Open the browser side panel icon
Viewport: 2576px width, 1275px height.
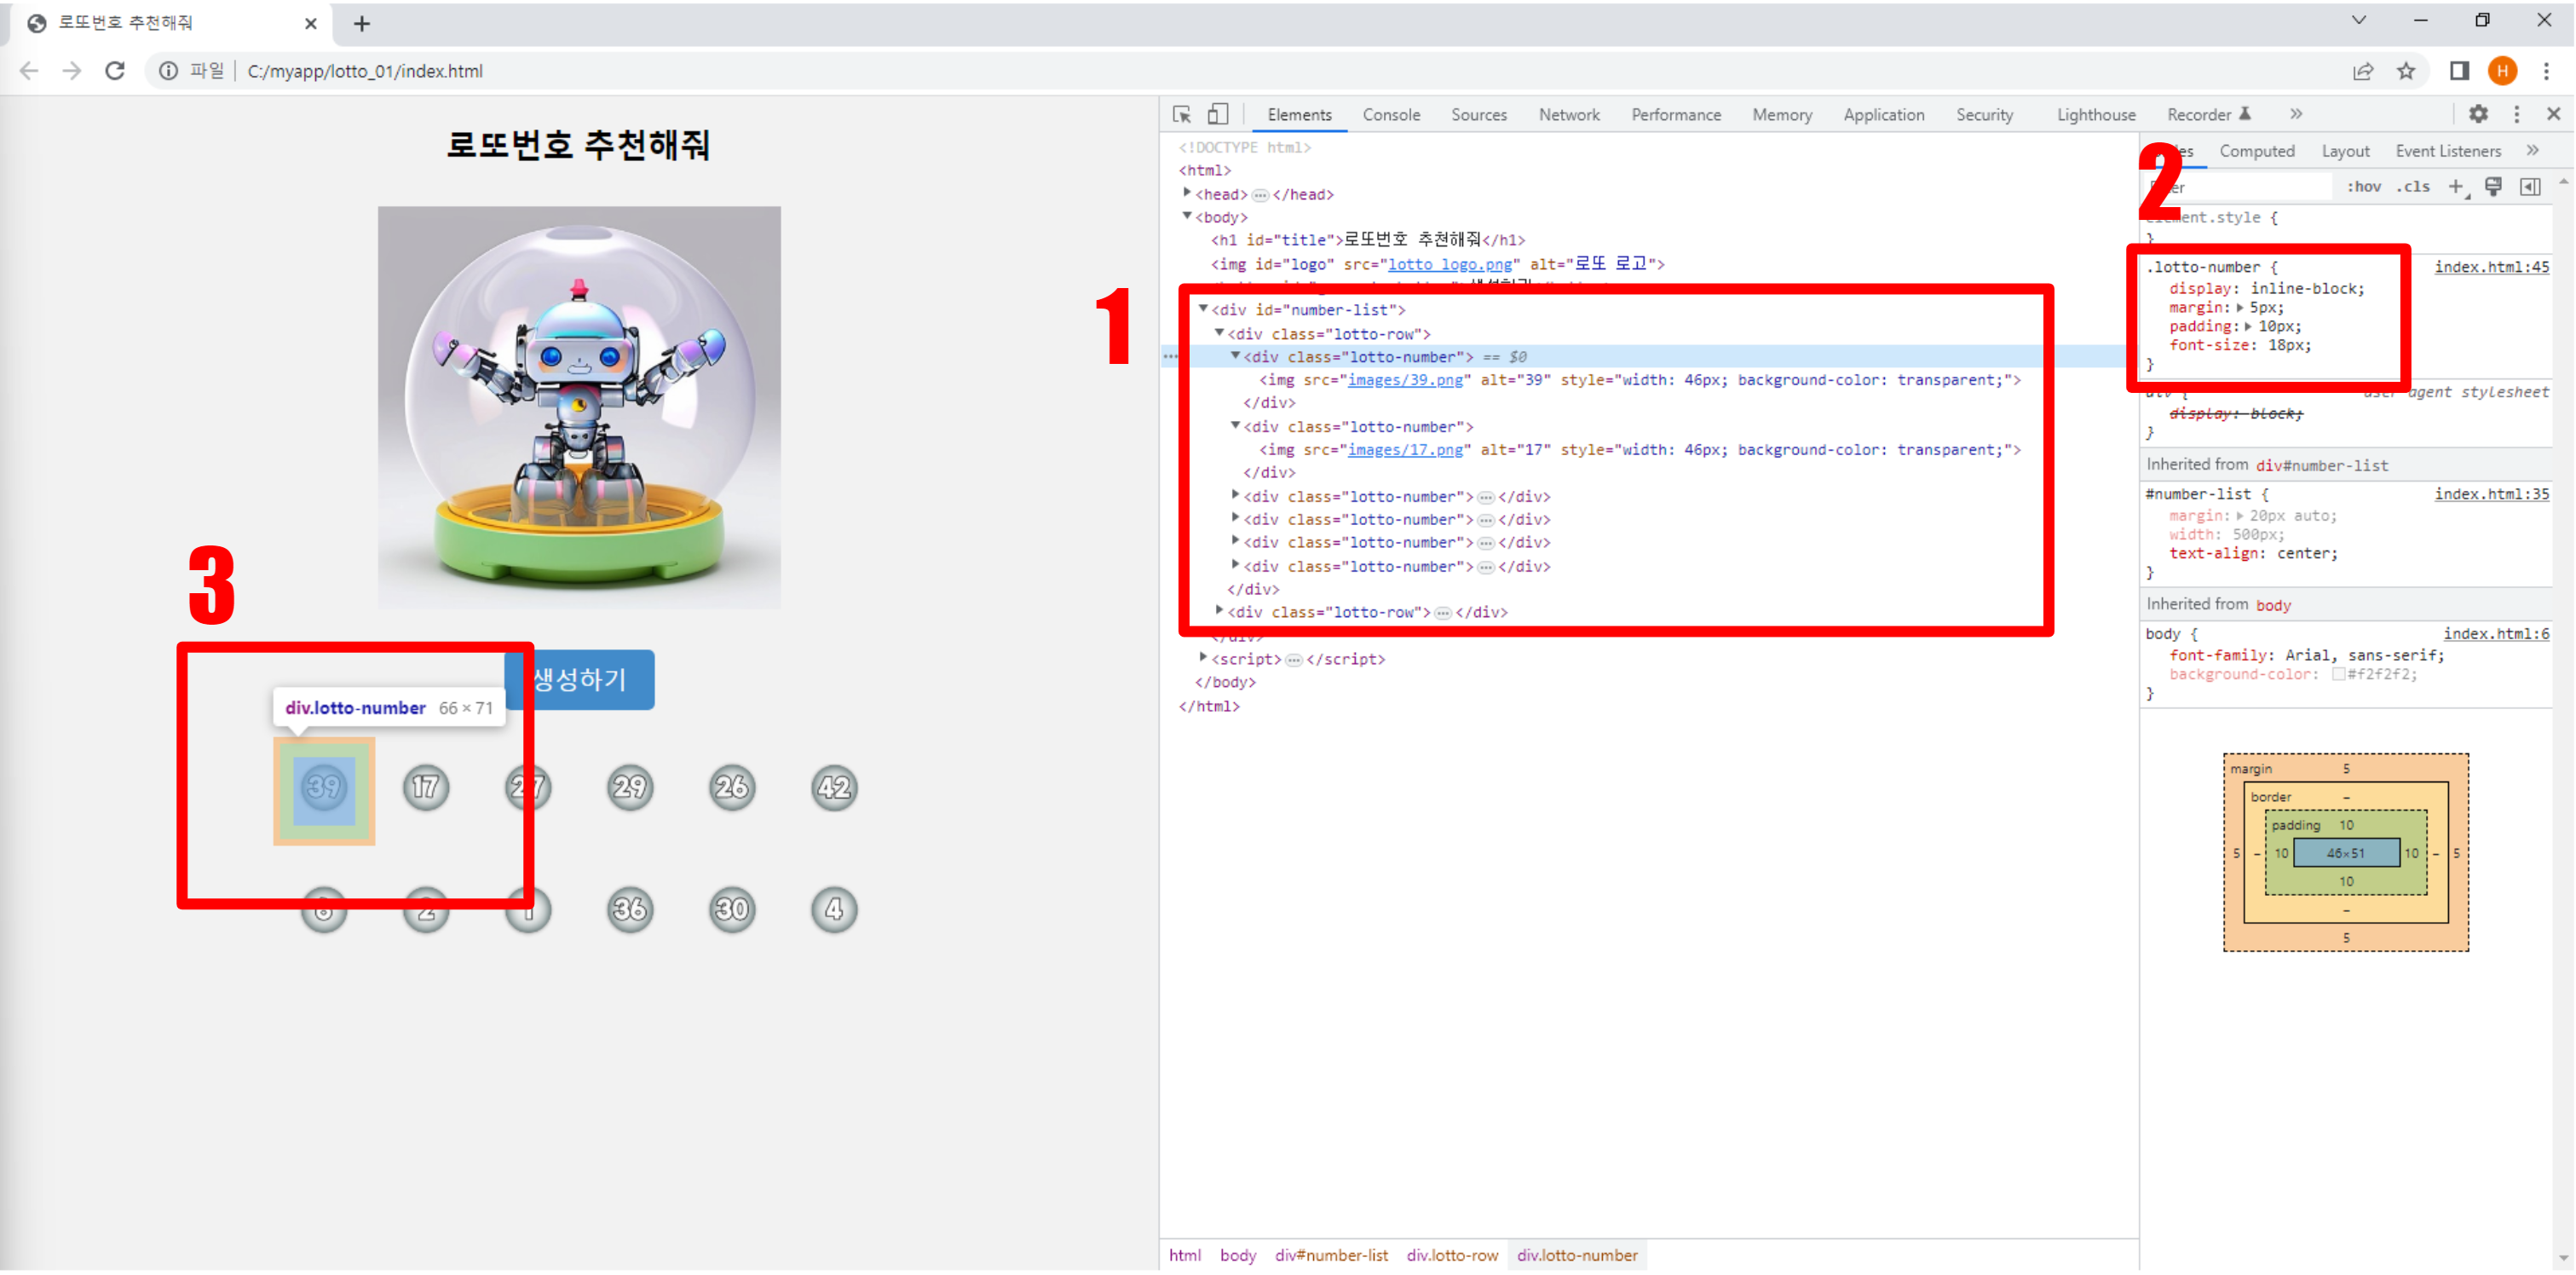[x=2459, y=71]
